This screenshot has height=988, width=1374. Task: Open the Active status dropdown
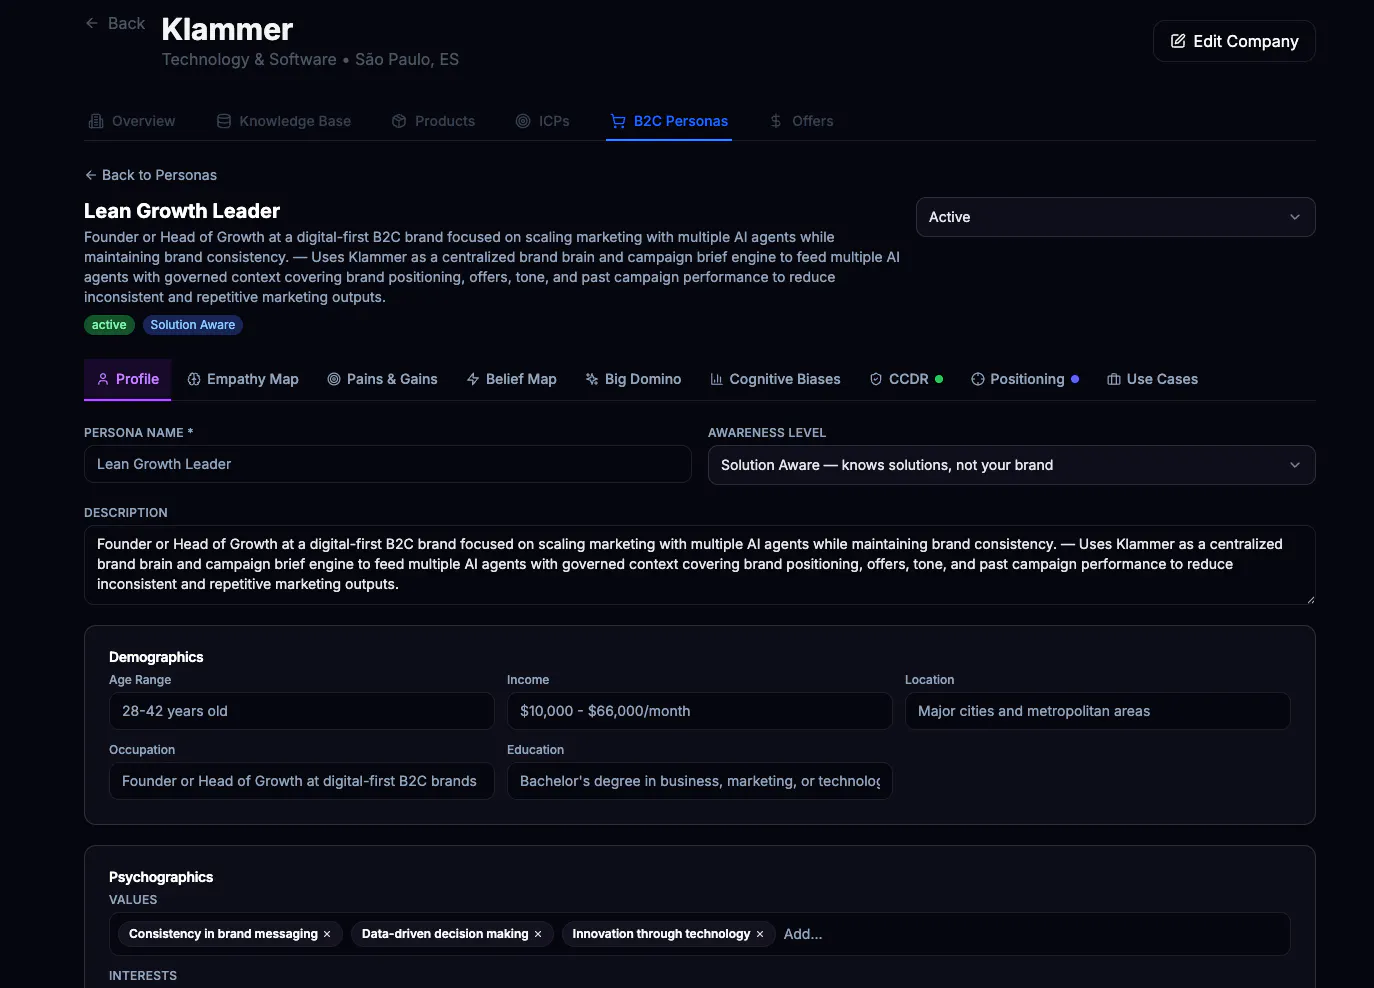coord(1115,217)
